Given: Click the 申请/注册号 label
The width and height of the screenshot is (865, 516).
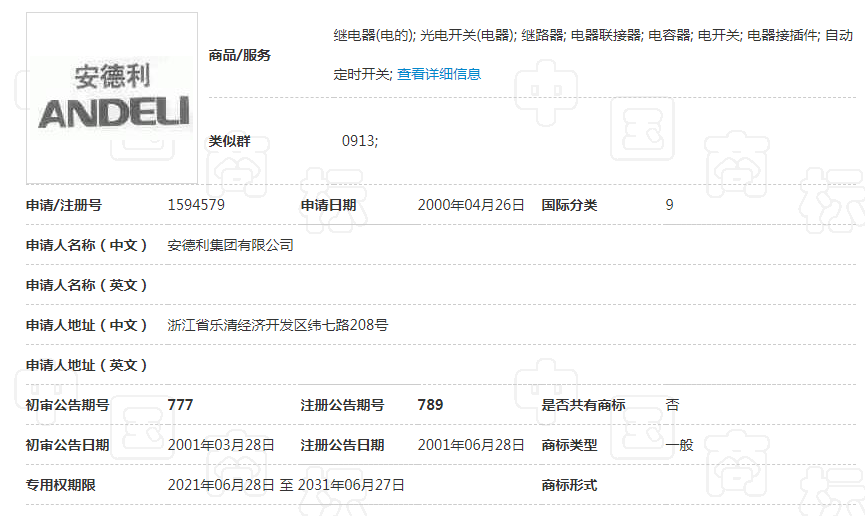Looking at the screenshot, I should pyautogui.click(x=64, y=205).
